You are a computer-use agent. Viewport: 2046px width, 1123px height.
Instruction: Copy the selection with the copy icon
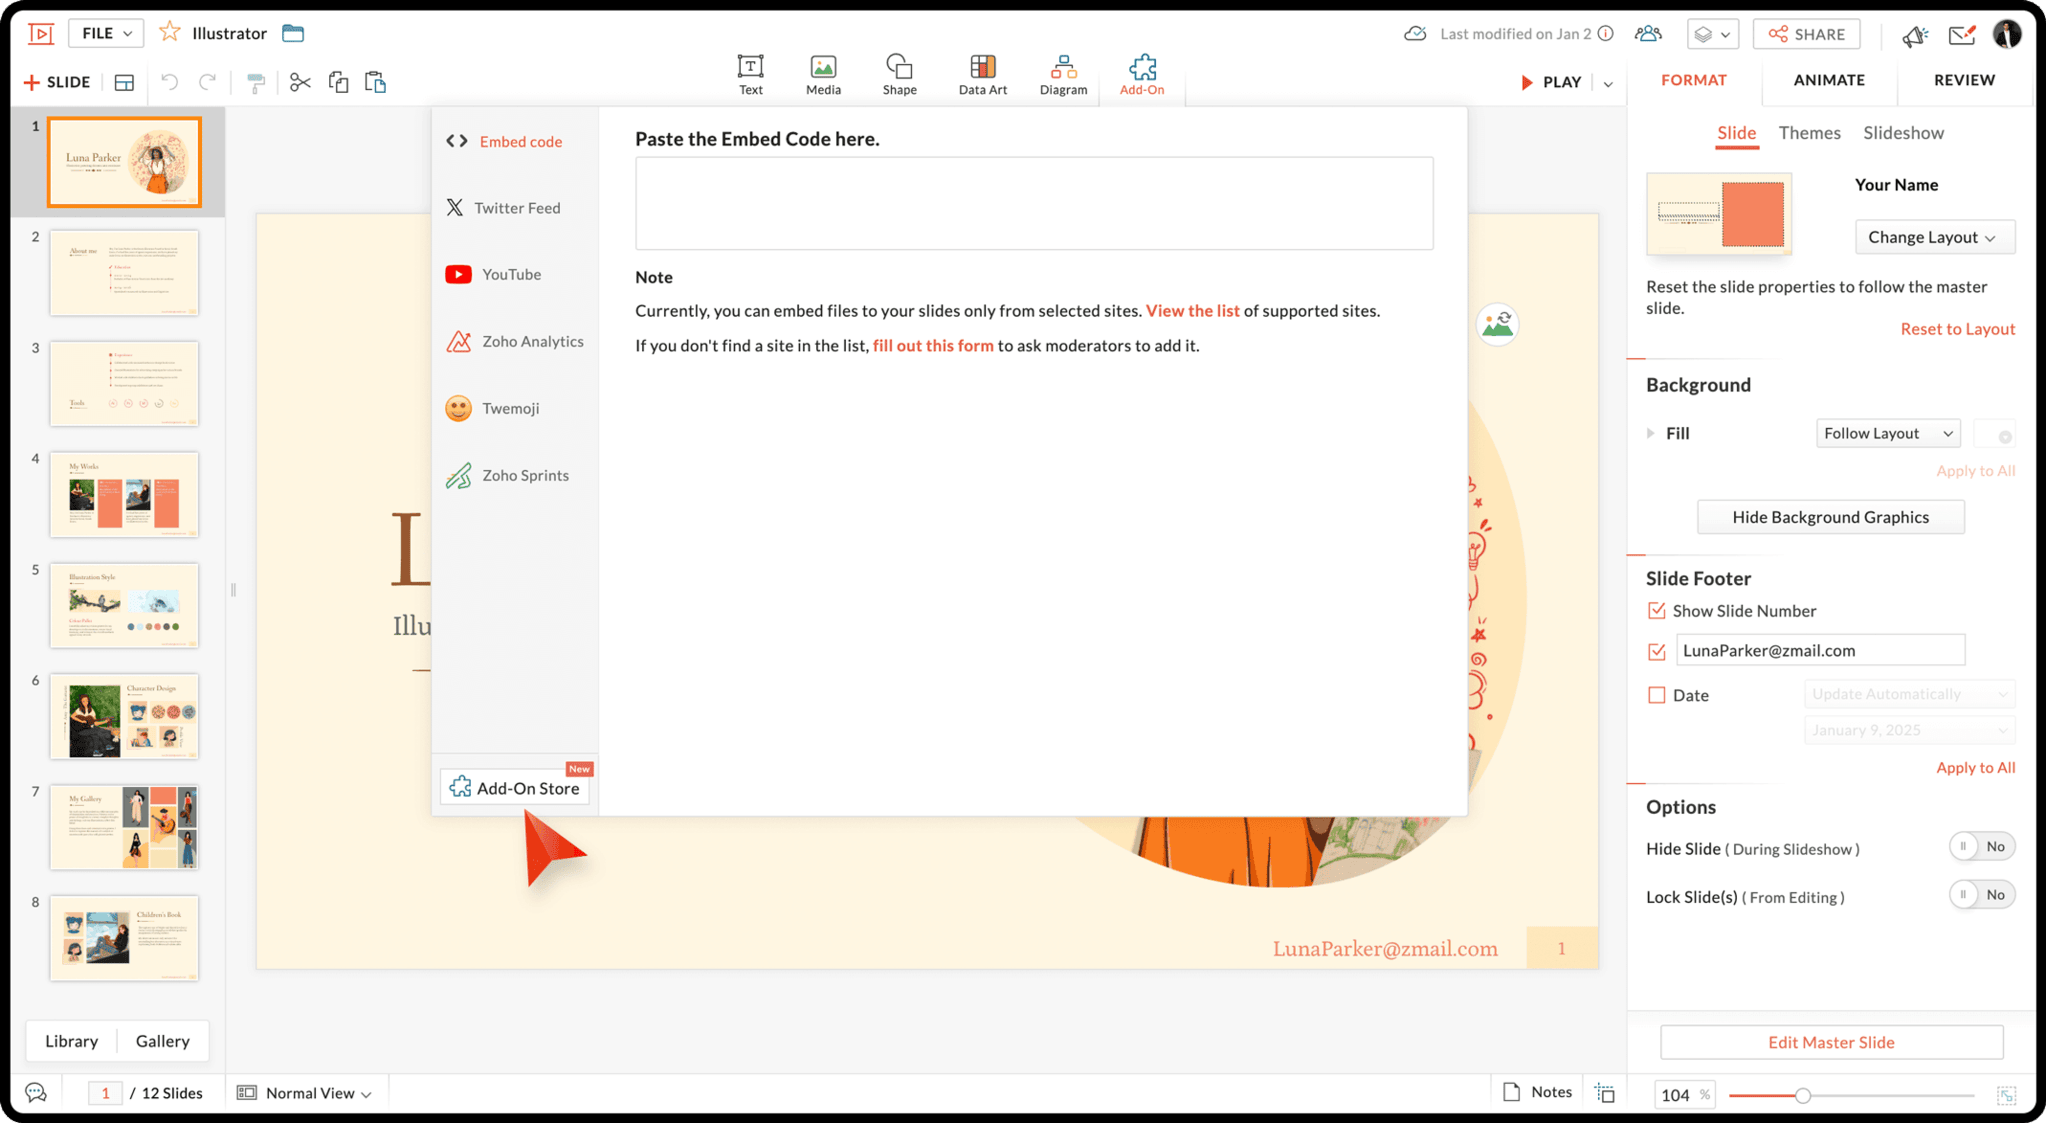pos(338,82)
